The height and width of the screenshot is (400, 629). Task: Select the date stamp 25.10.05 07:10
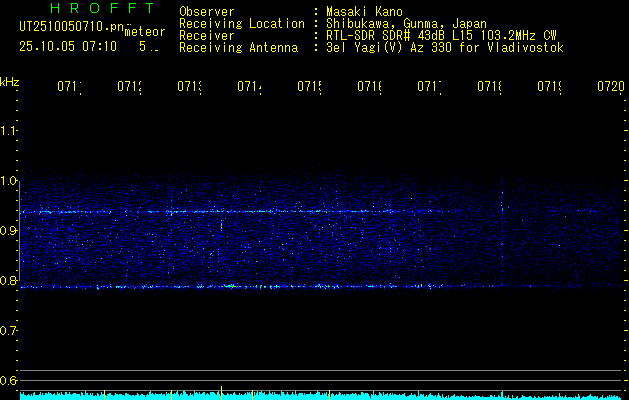[x=68, y=47]
